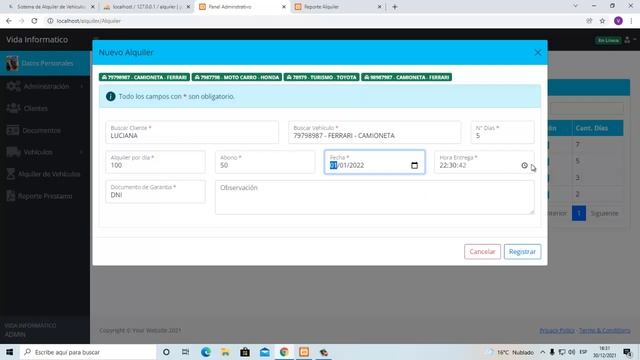Select the Turismo Toyota badge
The width and height of the screenshot is (640, 360).
click(x=322, y=77)
